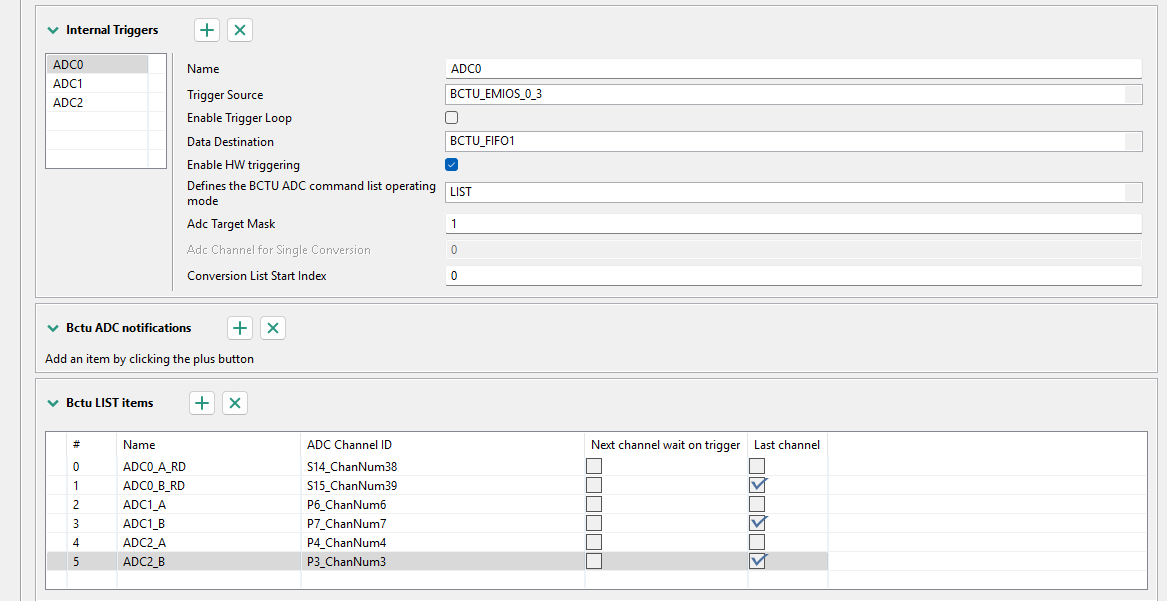The height and width of the screenshot is (601, 1167).
Task: Check Next channel wait on trigger for ADC0_A_RD
Action: click(x=594, y=466)
